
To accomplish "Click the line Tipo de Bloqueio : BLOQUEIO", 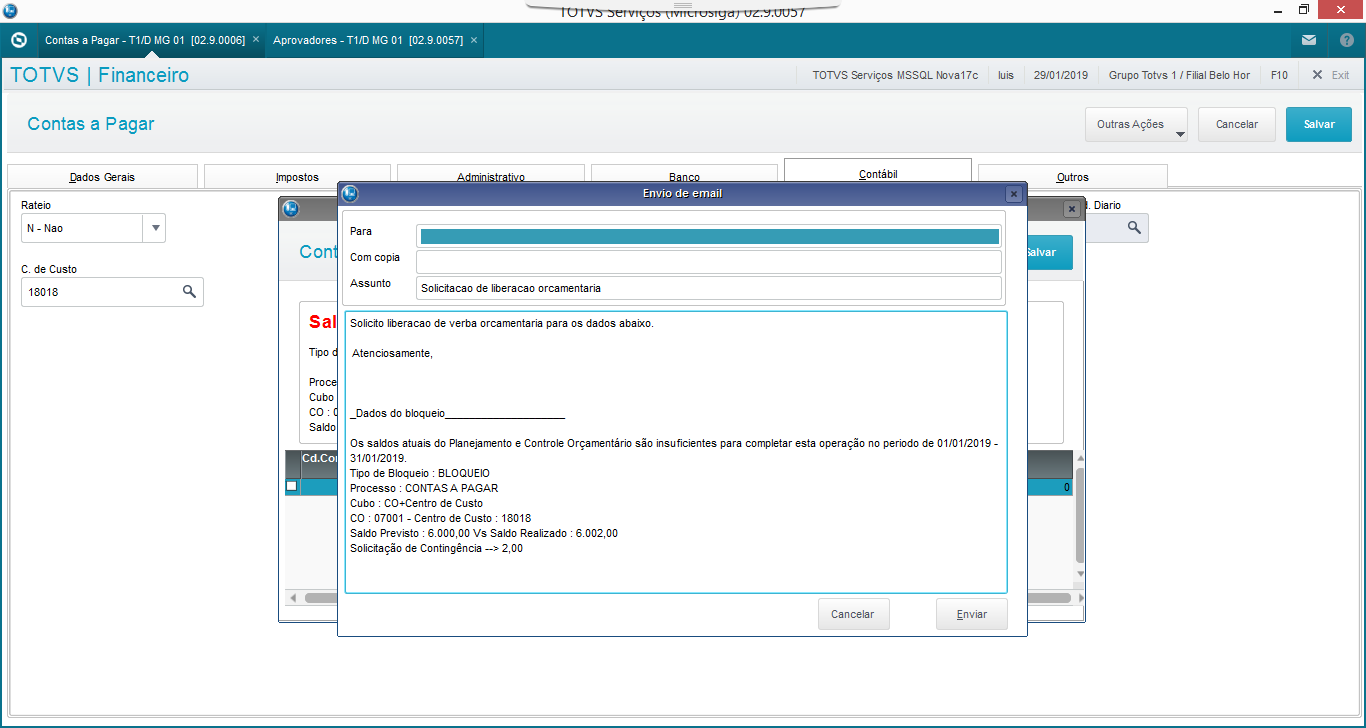I will [x=420, y=473].
